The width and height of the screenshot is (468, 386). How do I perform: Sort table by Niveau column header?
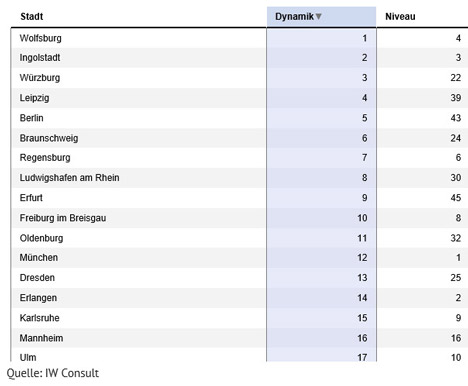[400, 16]
